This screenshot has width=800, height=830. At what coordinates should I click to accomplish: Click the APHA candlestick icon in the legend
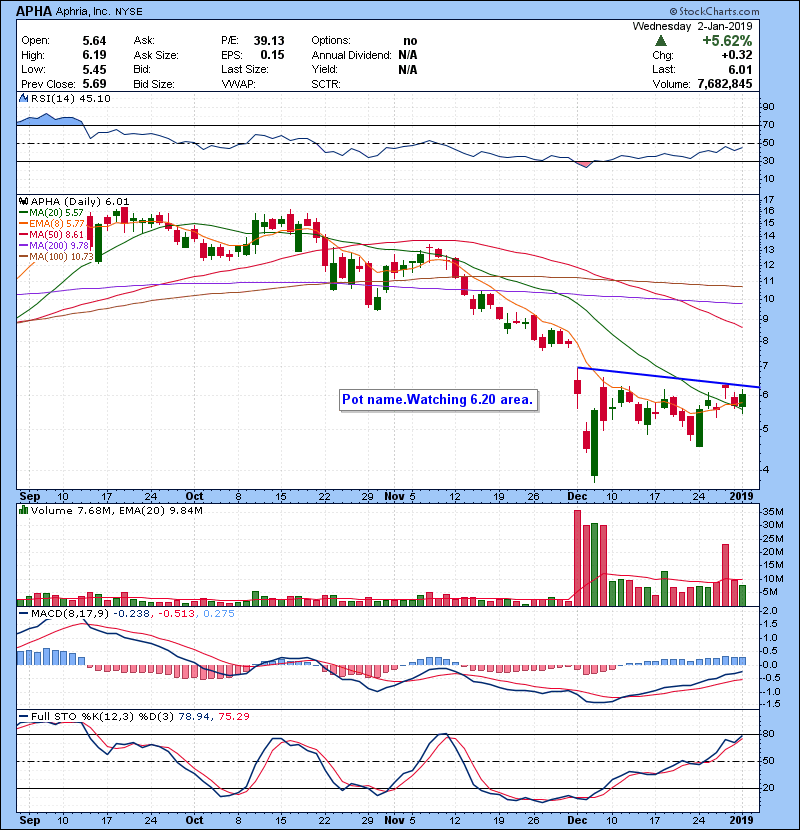(23, 201)
